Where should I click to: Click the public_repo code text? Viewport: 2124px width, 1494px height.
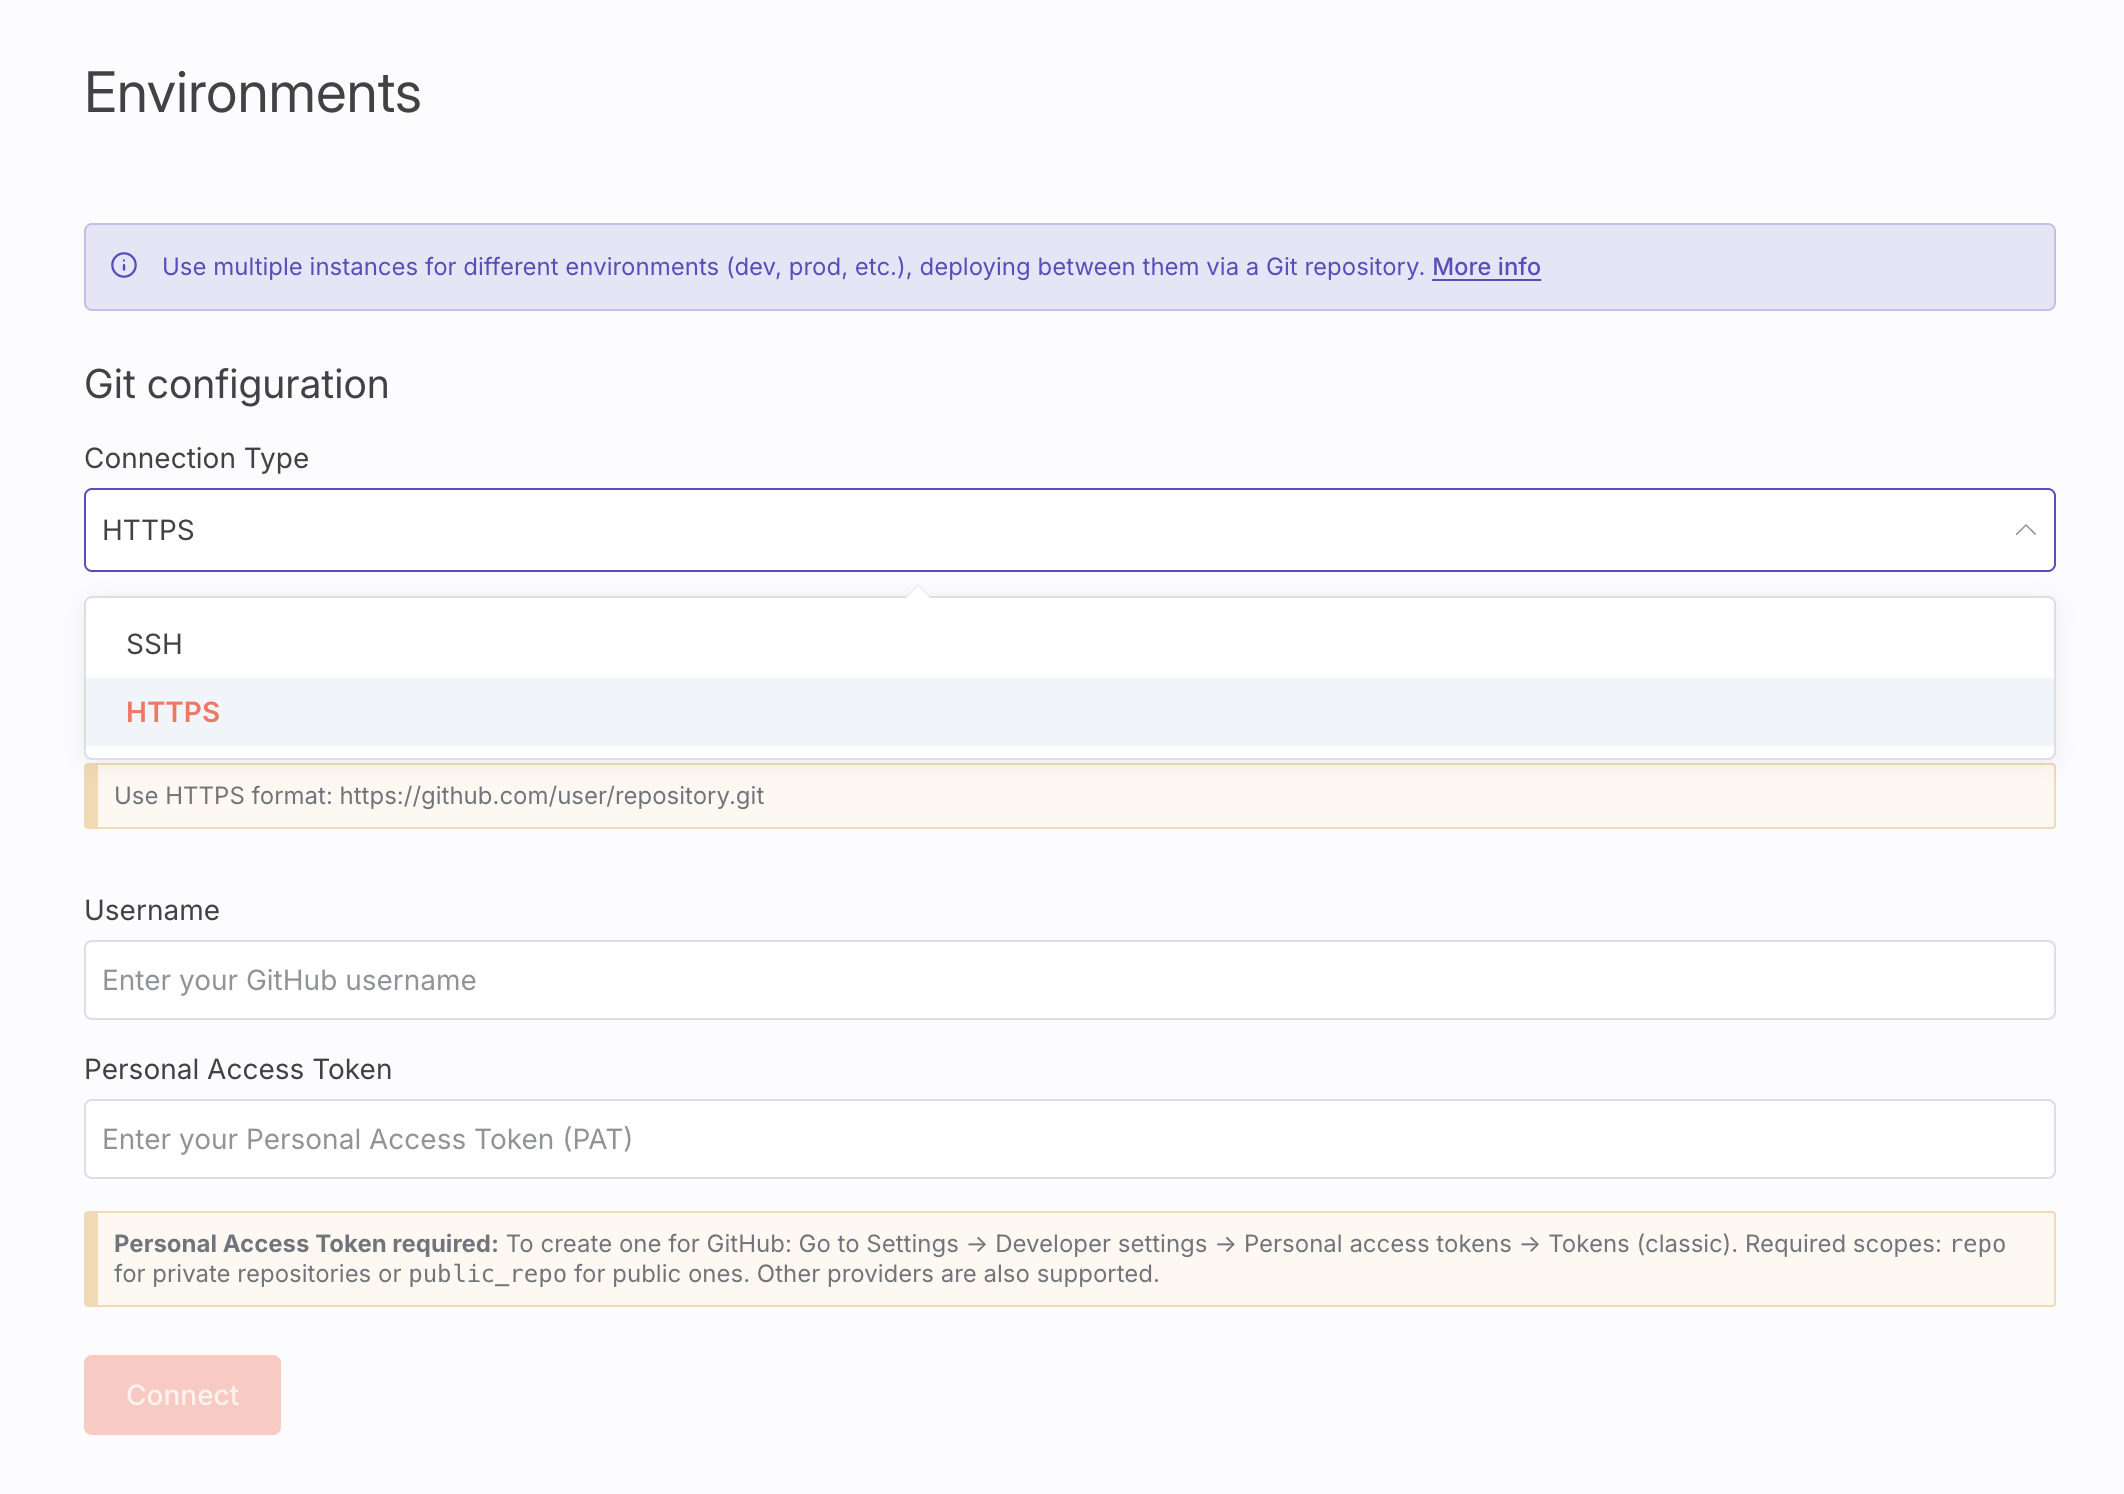click(487, 1274)
